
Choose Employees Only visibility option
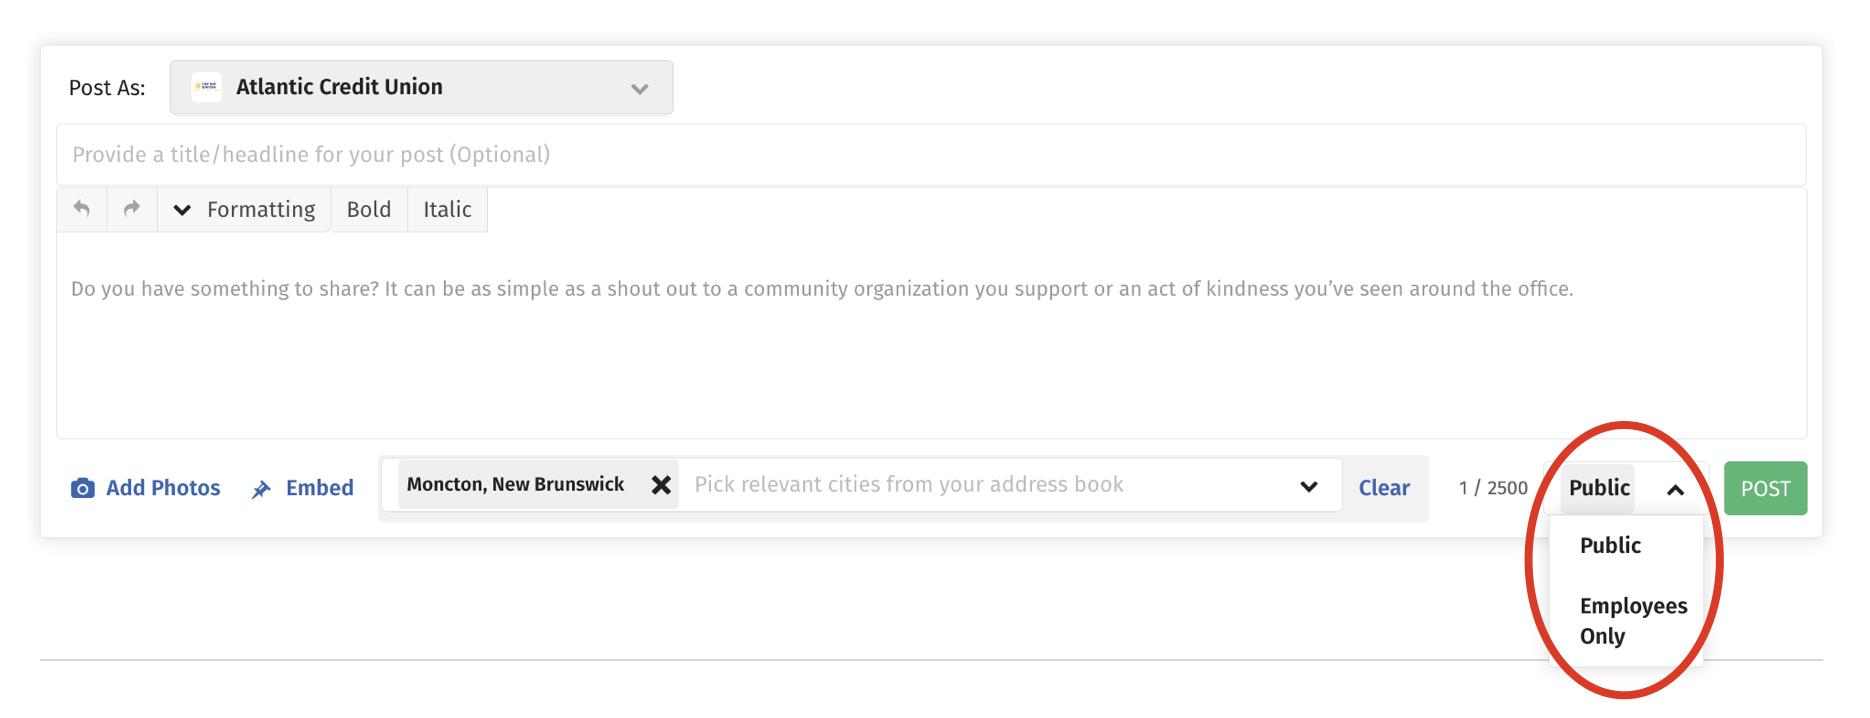tap(1633, 621)
